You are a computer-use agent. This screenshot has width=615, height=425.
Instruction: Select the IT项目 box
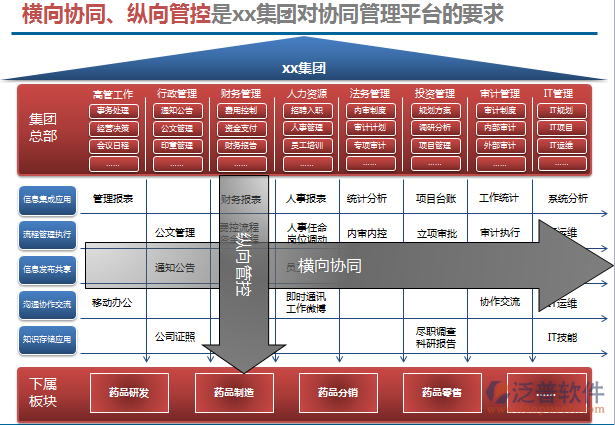pos(562,128)
